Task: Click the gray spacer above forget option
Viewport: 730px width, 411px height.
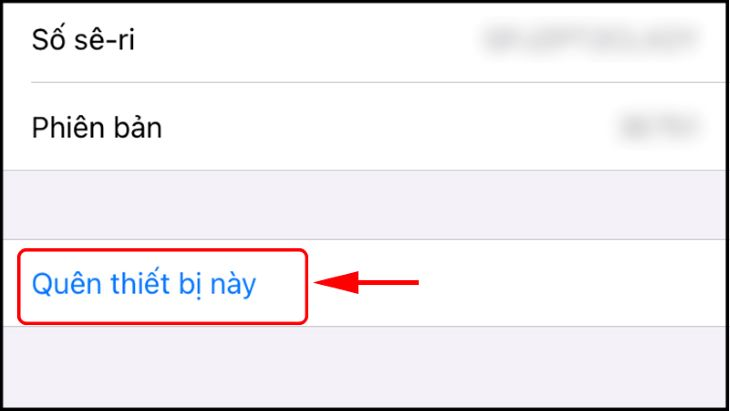Action: 365,205
